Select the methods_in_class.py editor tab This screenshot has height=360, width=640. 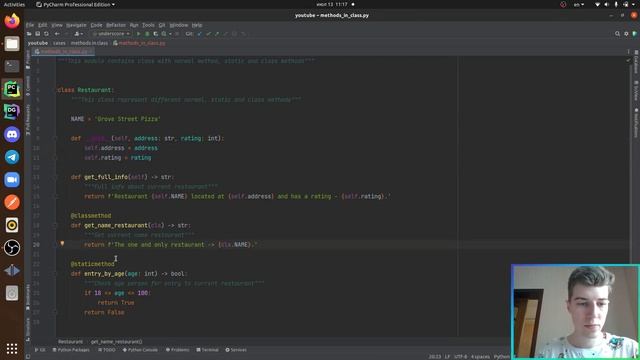click(x=64, y=51)
